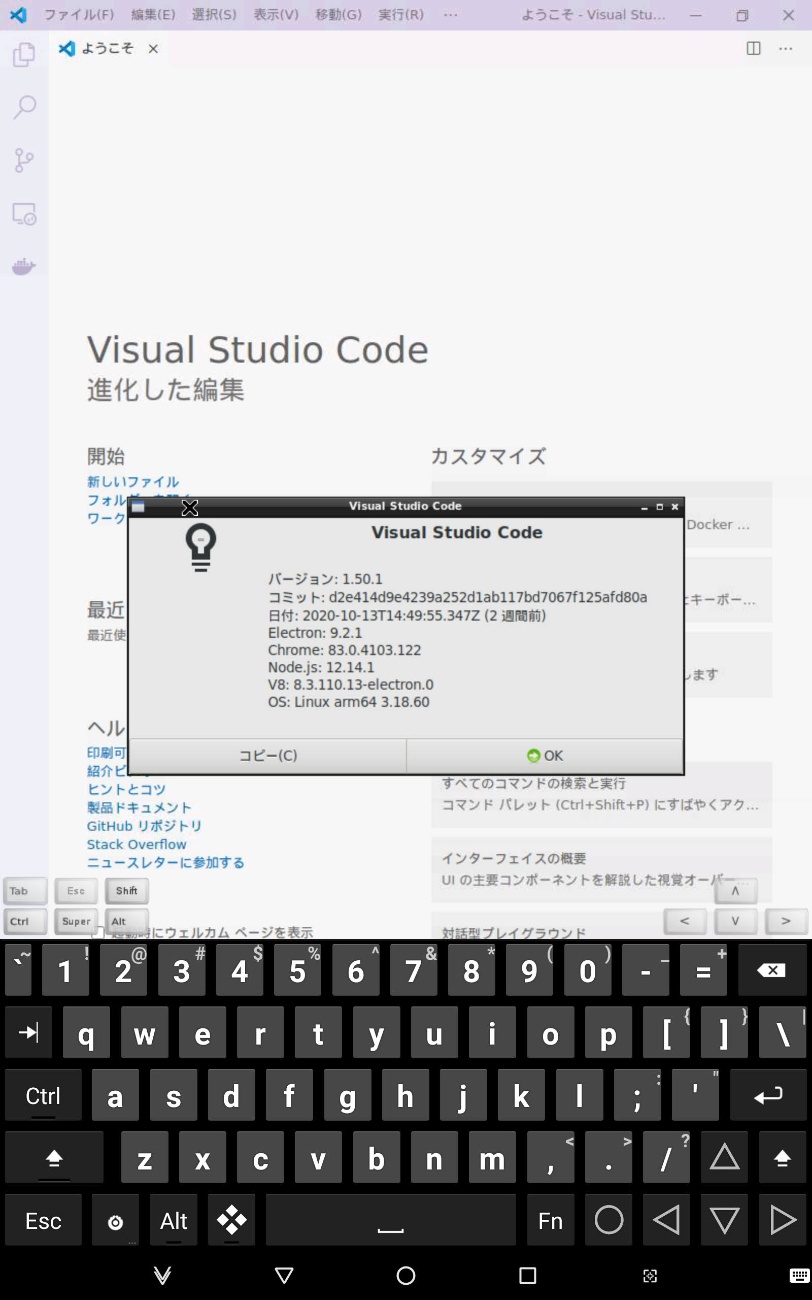The image size is (812, 1300).
Task: Open GitHub リポジトリ link
Action: 144,826
